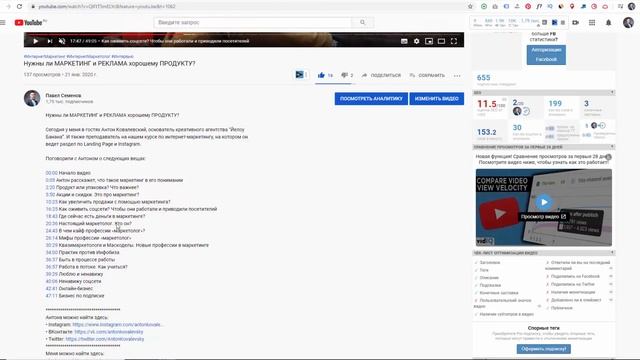Open the Павел Семенов channel name link
This screenshot has width=640, height=360.
click(x=63, y=95)
